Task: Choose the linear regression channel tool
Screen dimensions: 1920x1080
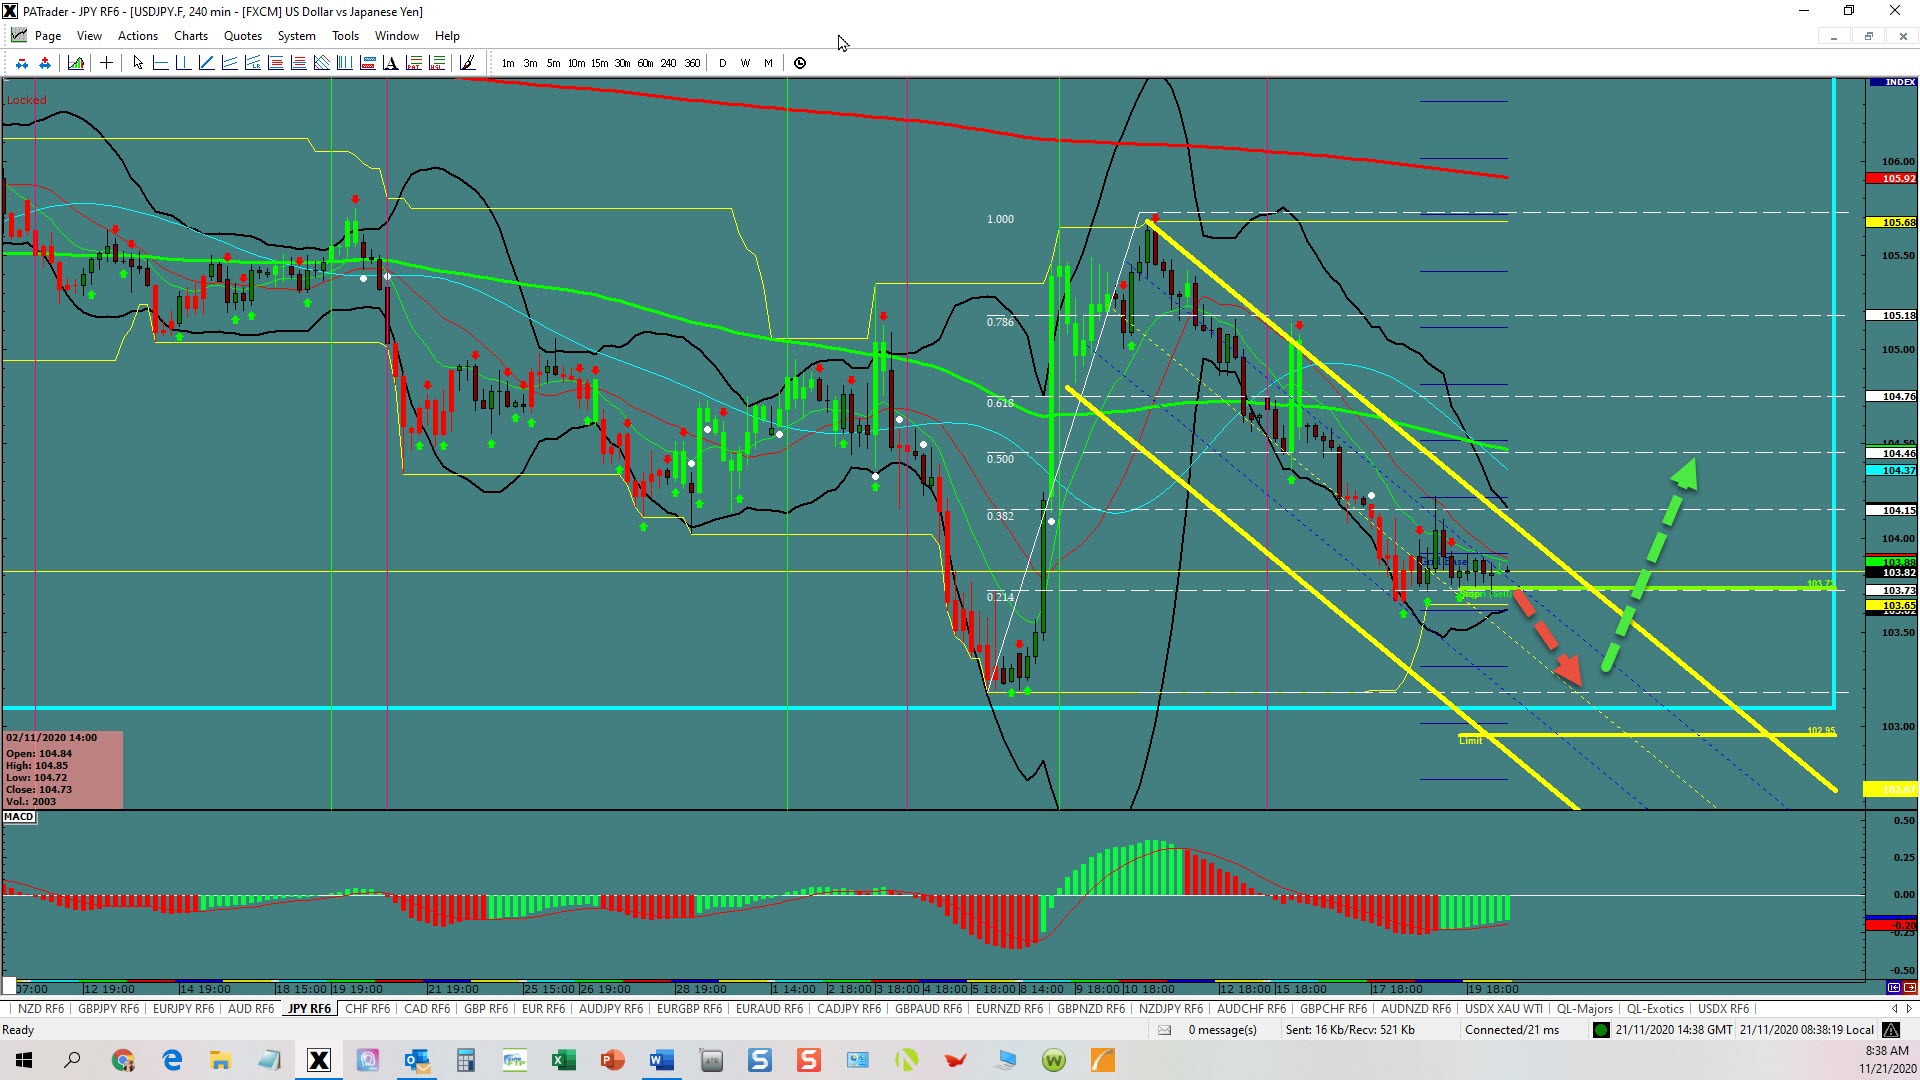Action: point(253,63)
